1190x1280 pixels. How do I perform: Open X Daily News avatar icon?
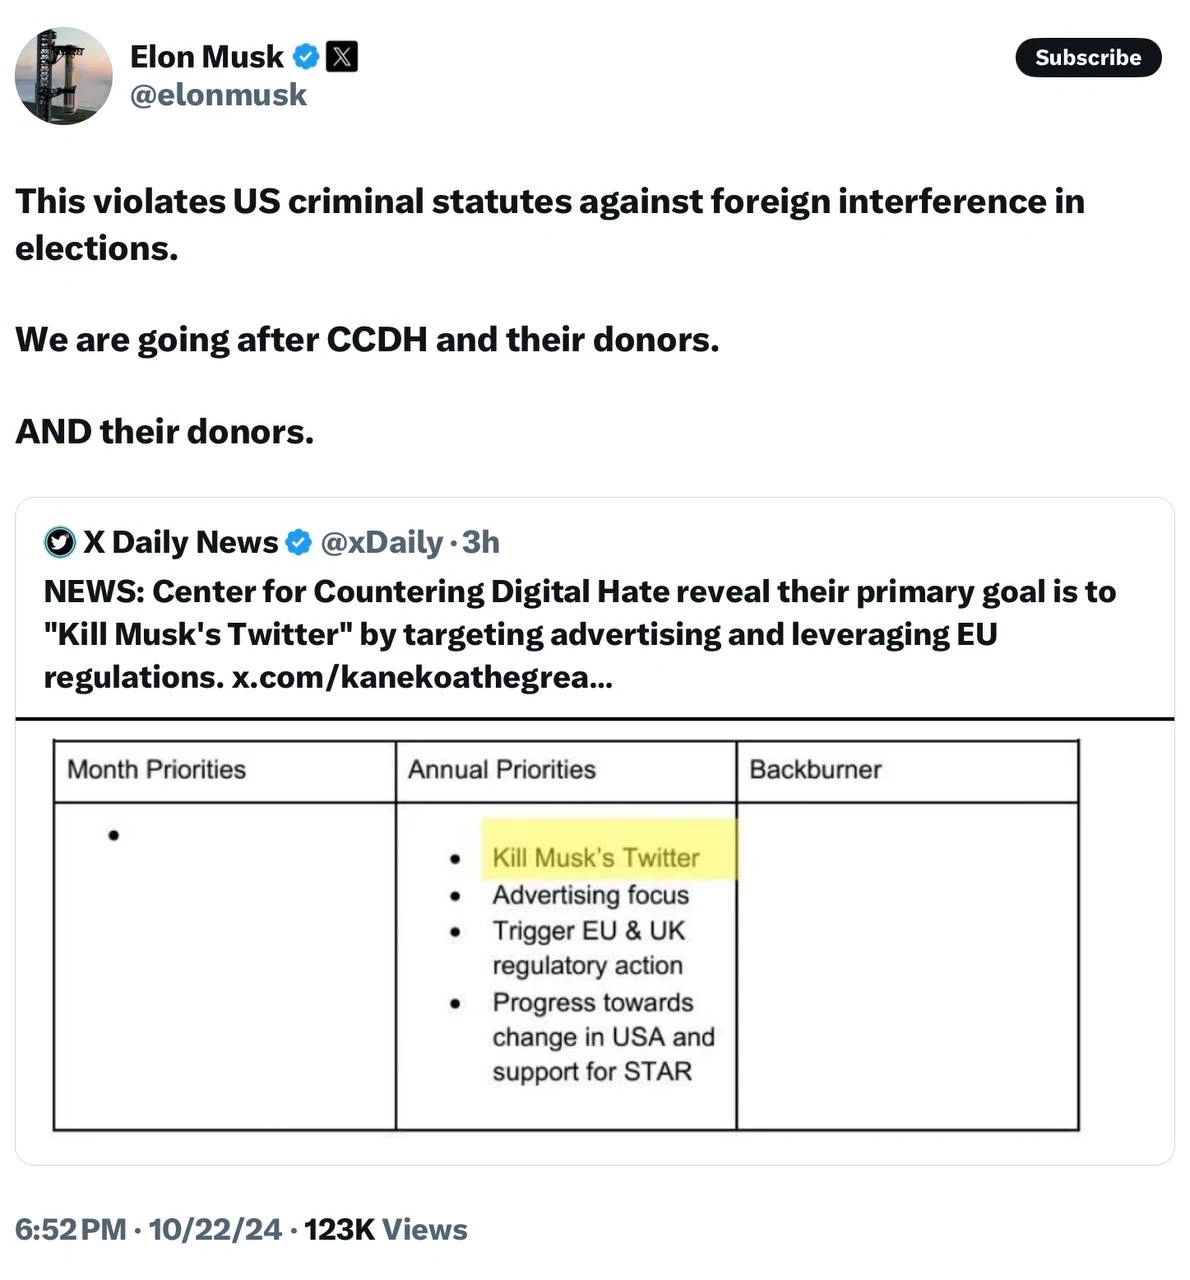pyautogui.click(x=60, y=542)
